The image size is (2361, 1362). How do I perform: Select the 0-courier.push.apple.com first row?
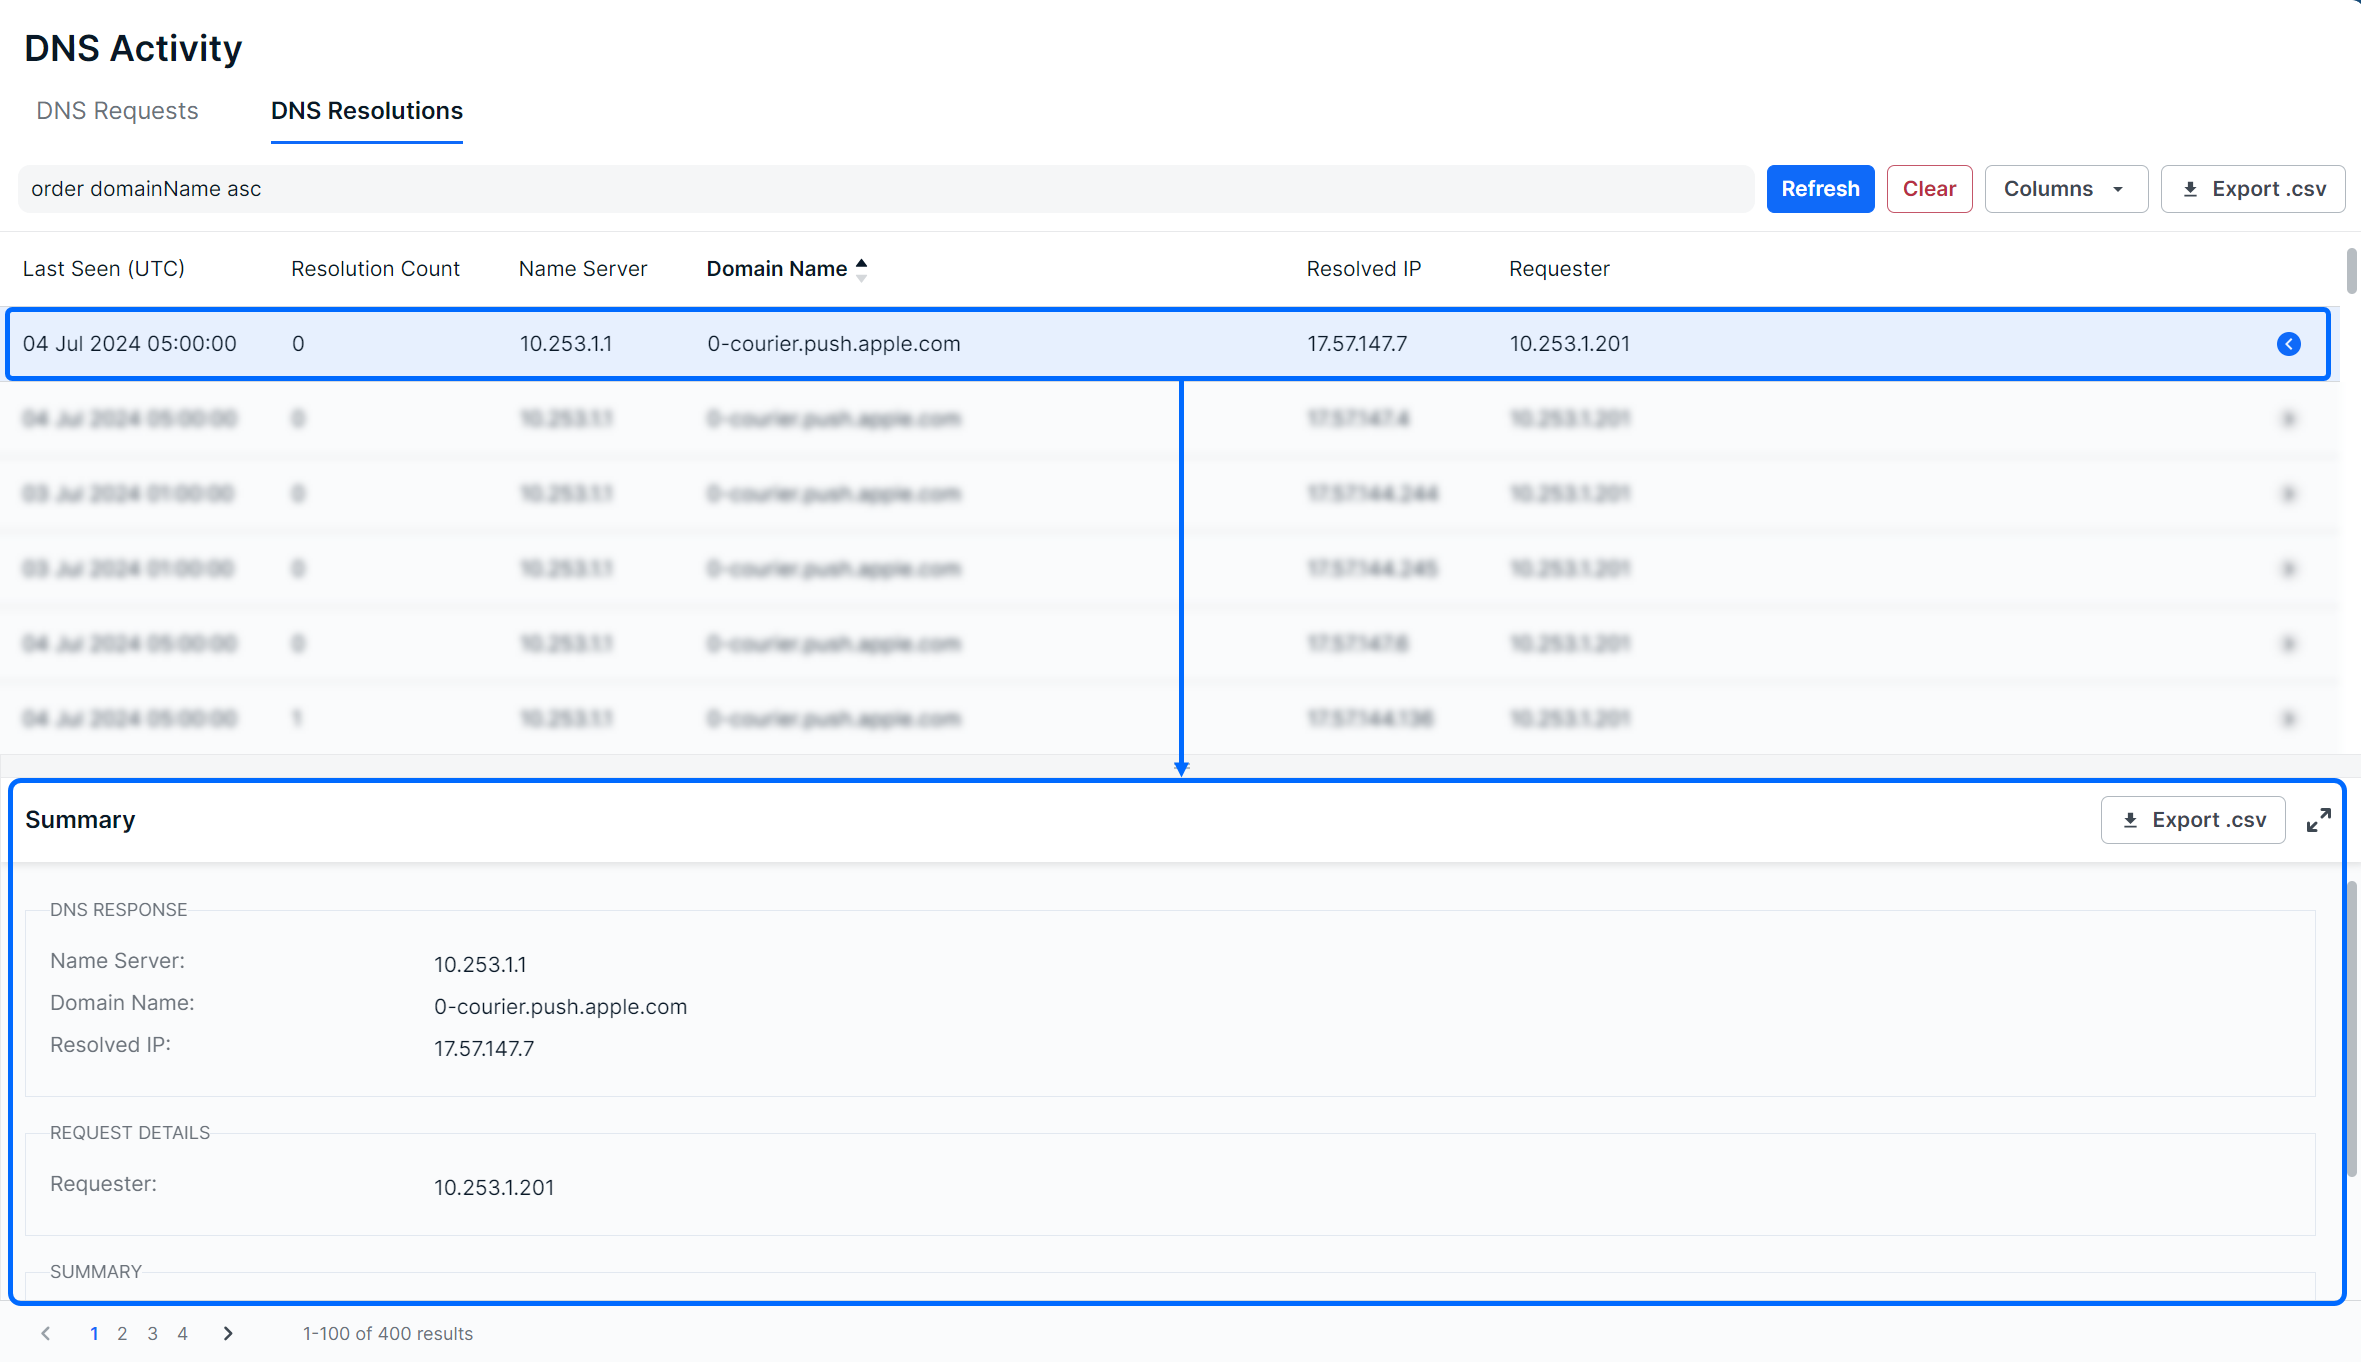(x=833, y=344)
